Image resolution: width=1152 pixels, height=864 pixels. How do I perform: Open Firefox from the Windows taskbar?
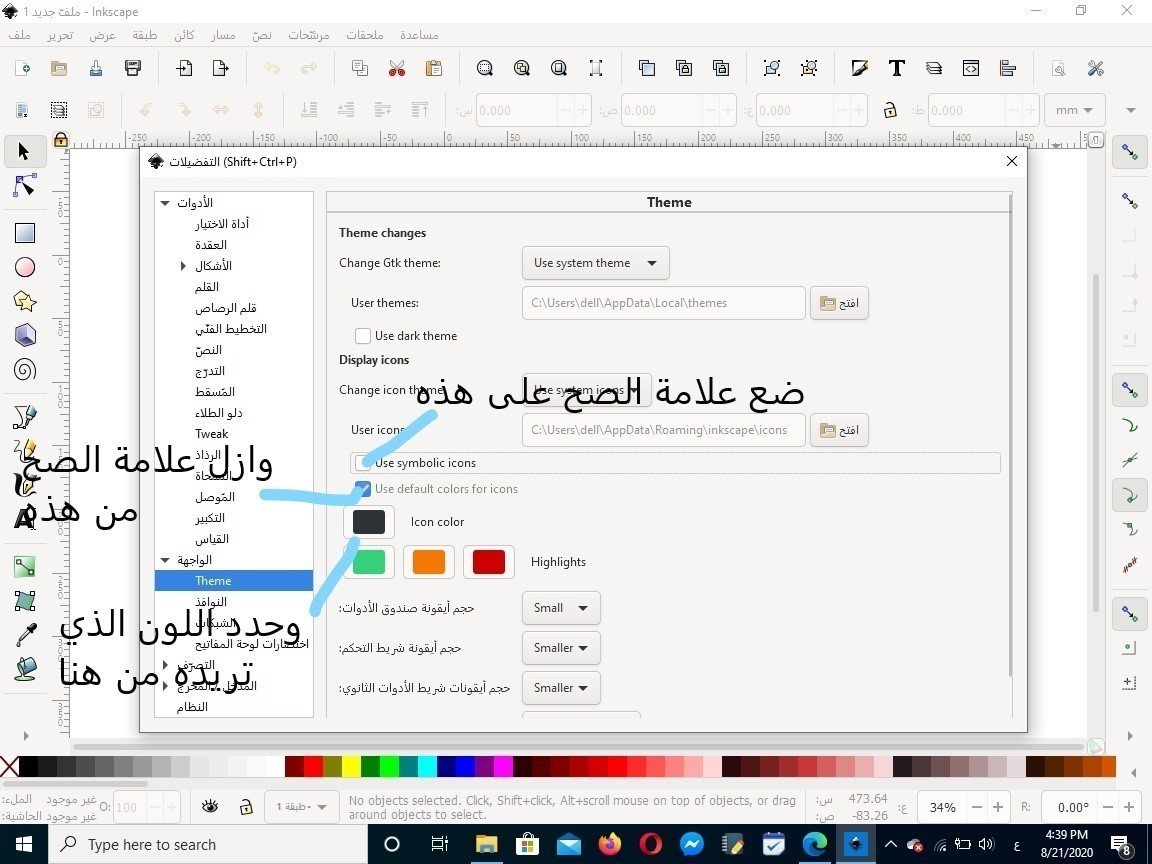coord(609,845)
